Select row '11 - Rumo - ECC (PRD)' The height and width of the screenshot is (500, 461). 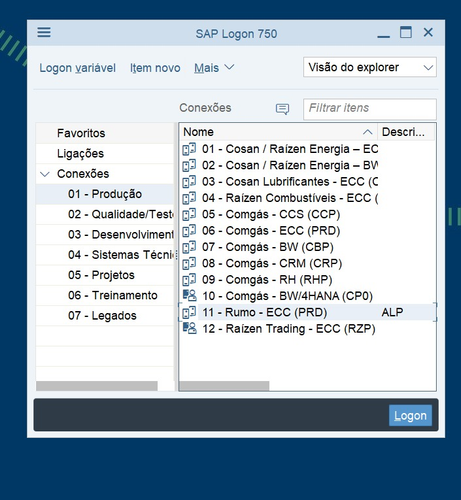click(x=307, y=312)
